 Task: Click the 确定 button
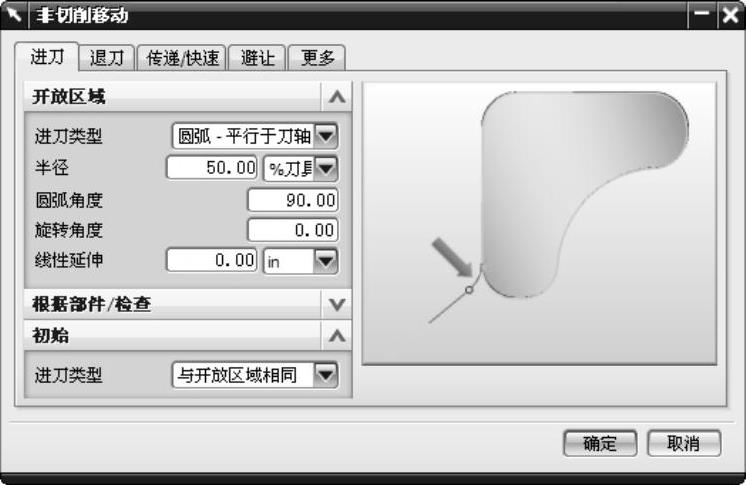pos(600,444)
